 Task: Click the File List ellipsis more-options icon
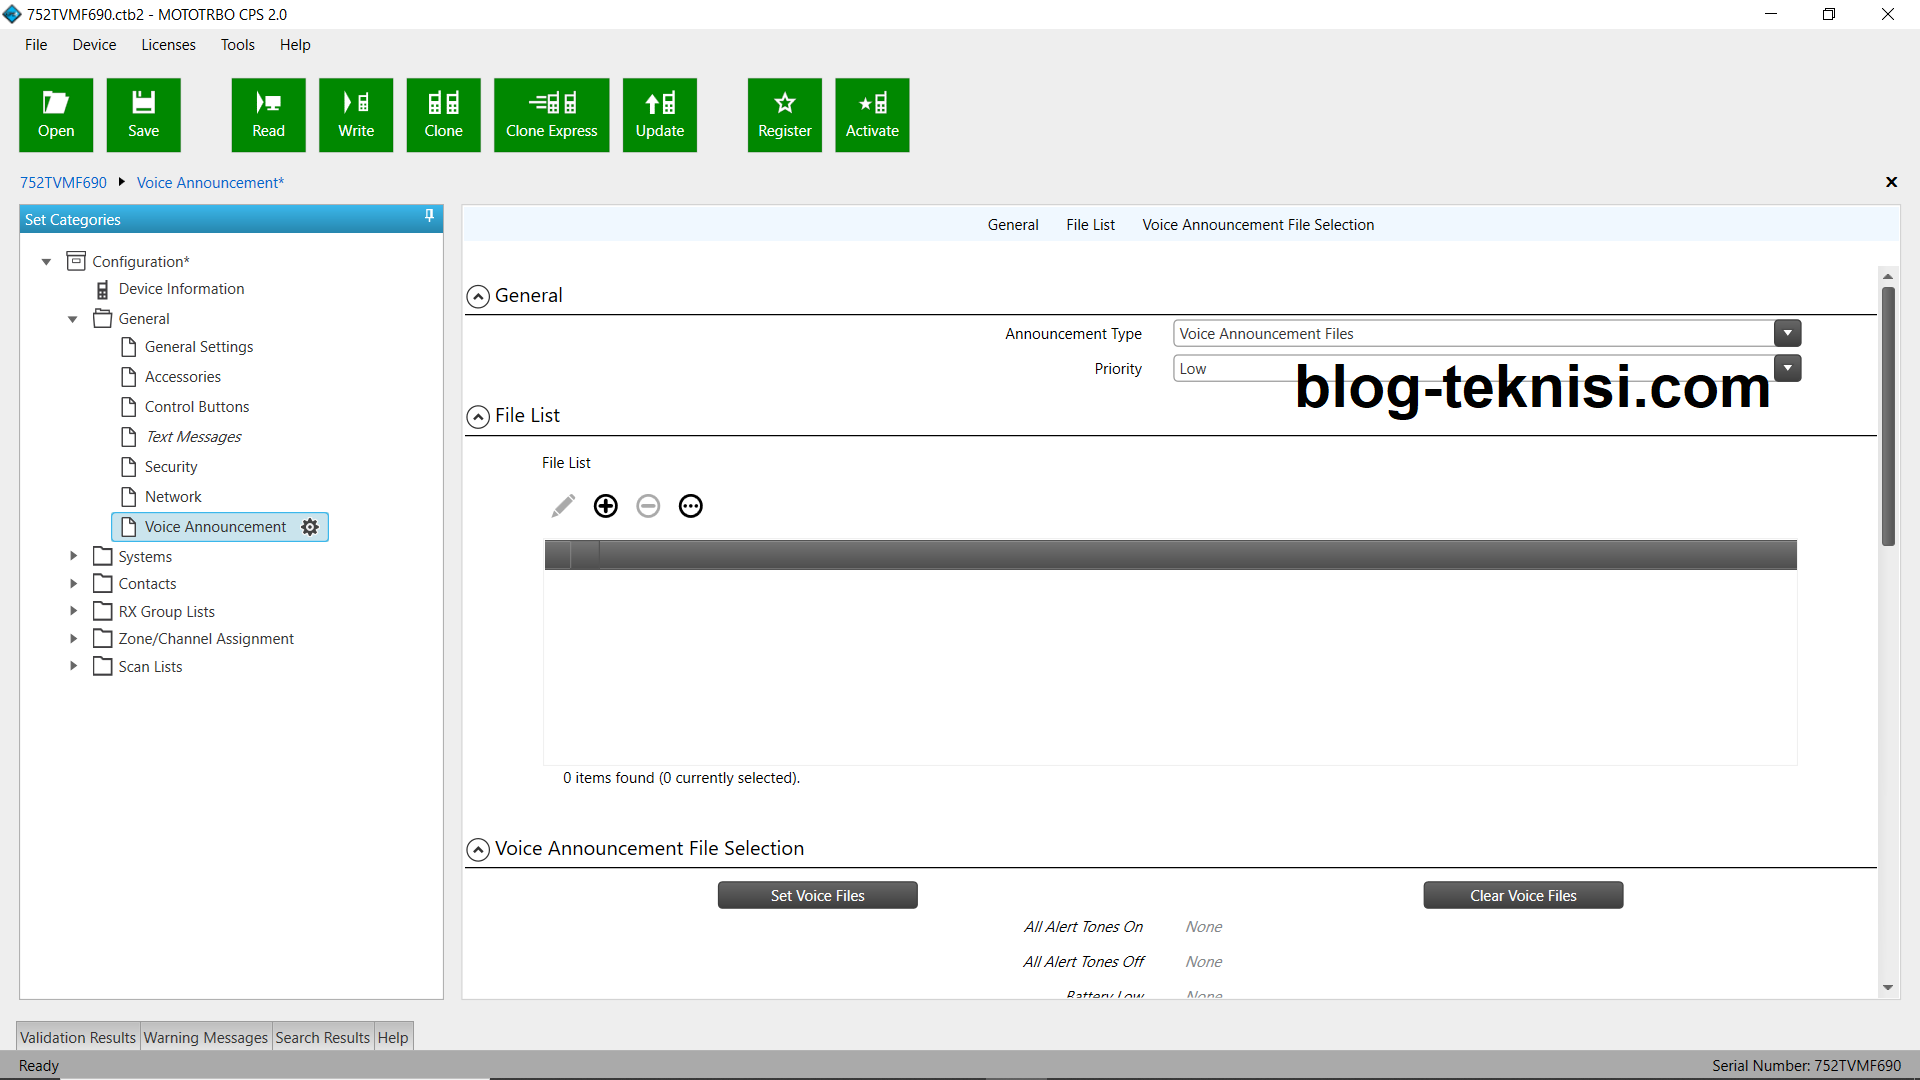pos(690,506)
